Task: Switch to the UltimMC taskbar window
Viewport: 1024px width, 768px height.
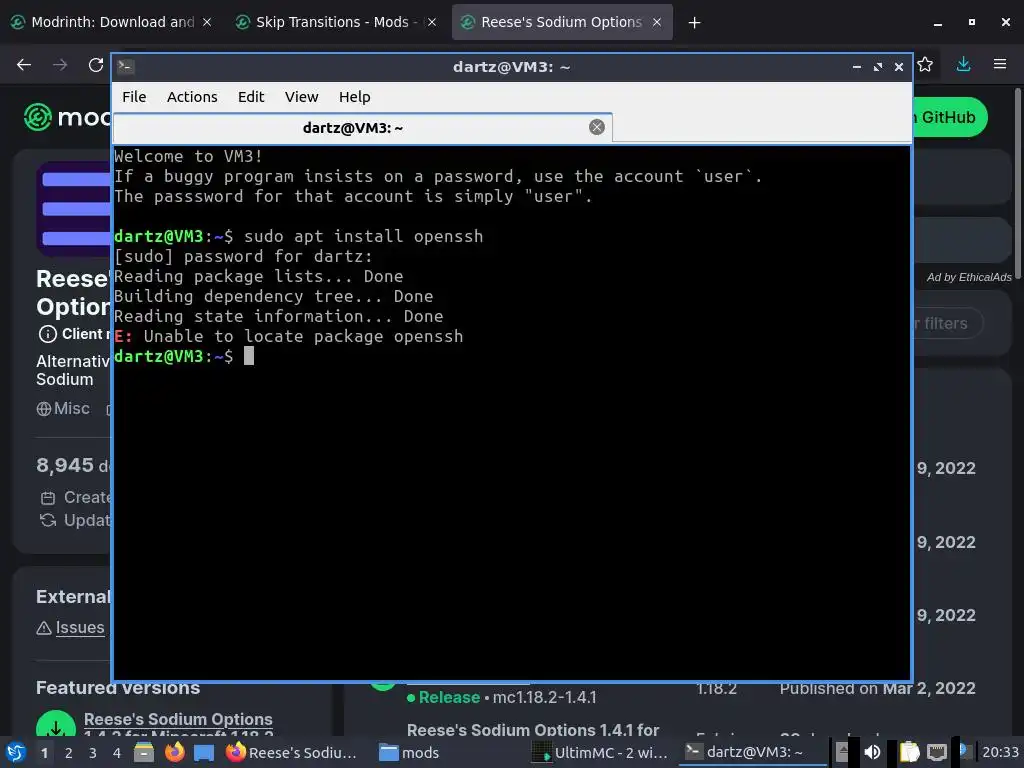Action: tap(599, 752)
